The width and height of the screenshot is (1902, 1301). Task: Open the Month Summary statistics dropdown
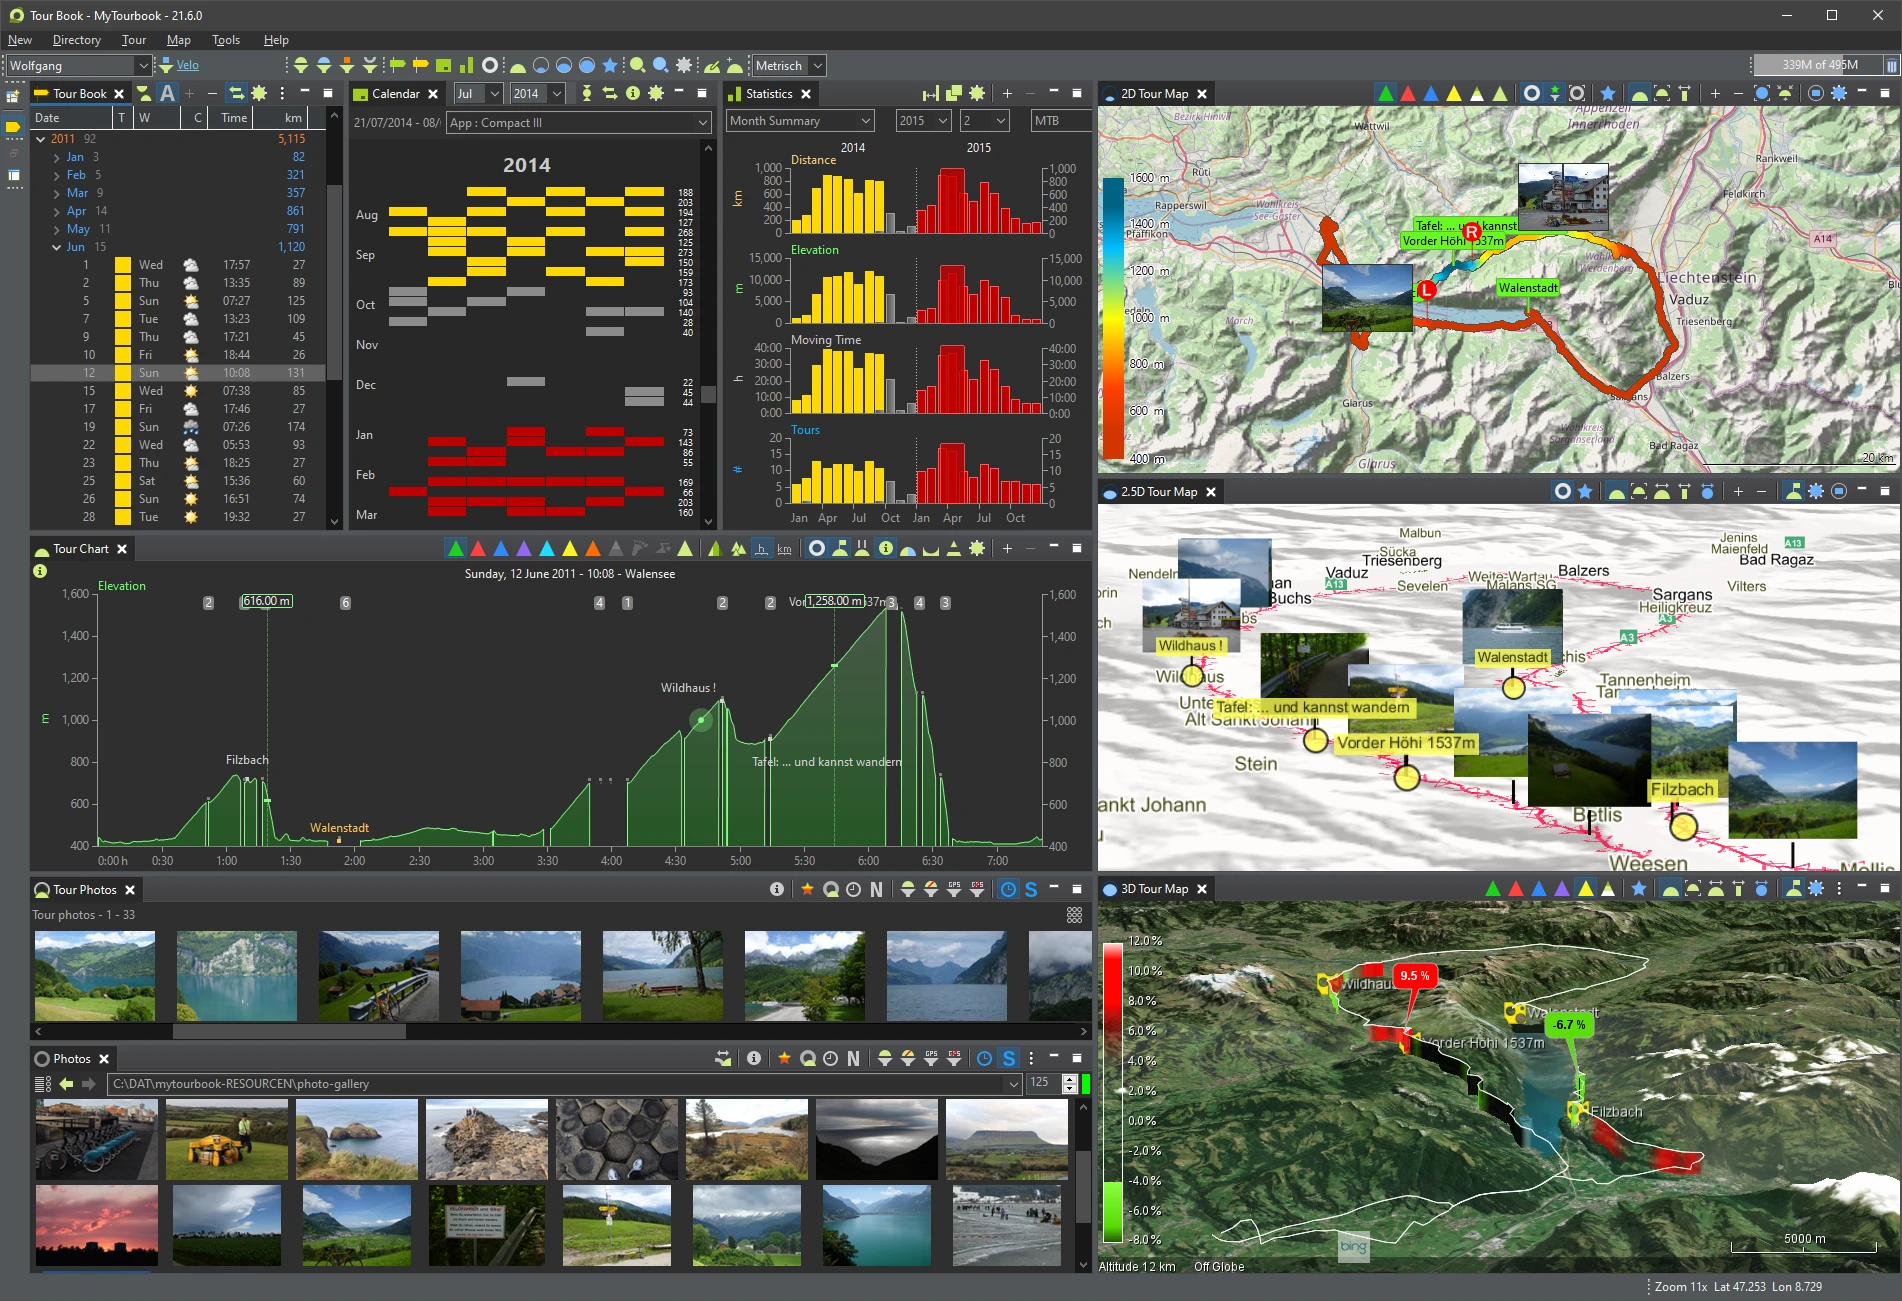[800, 121]
